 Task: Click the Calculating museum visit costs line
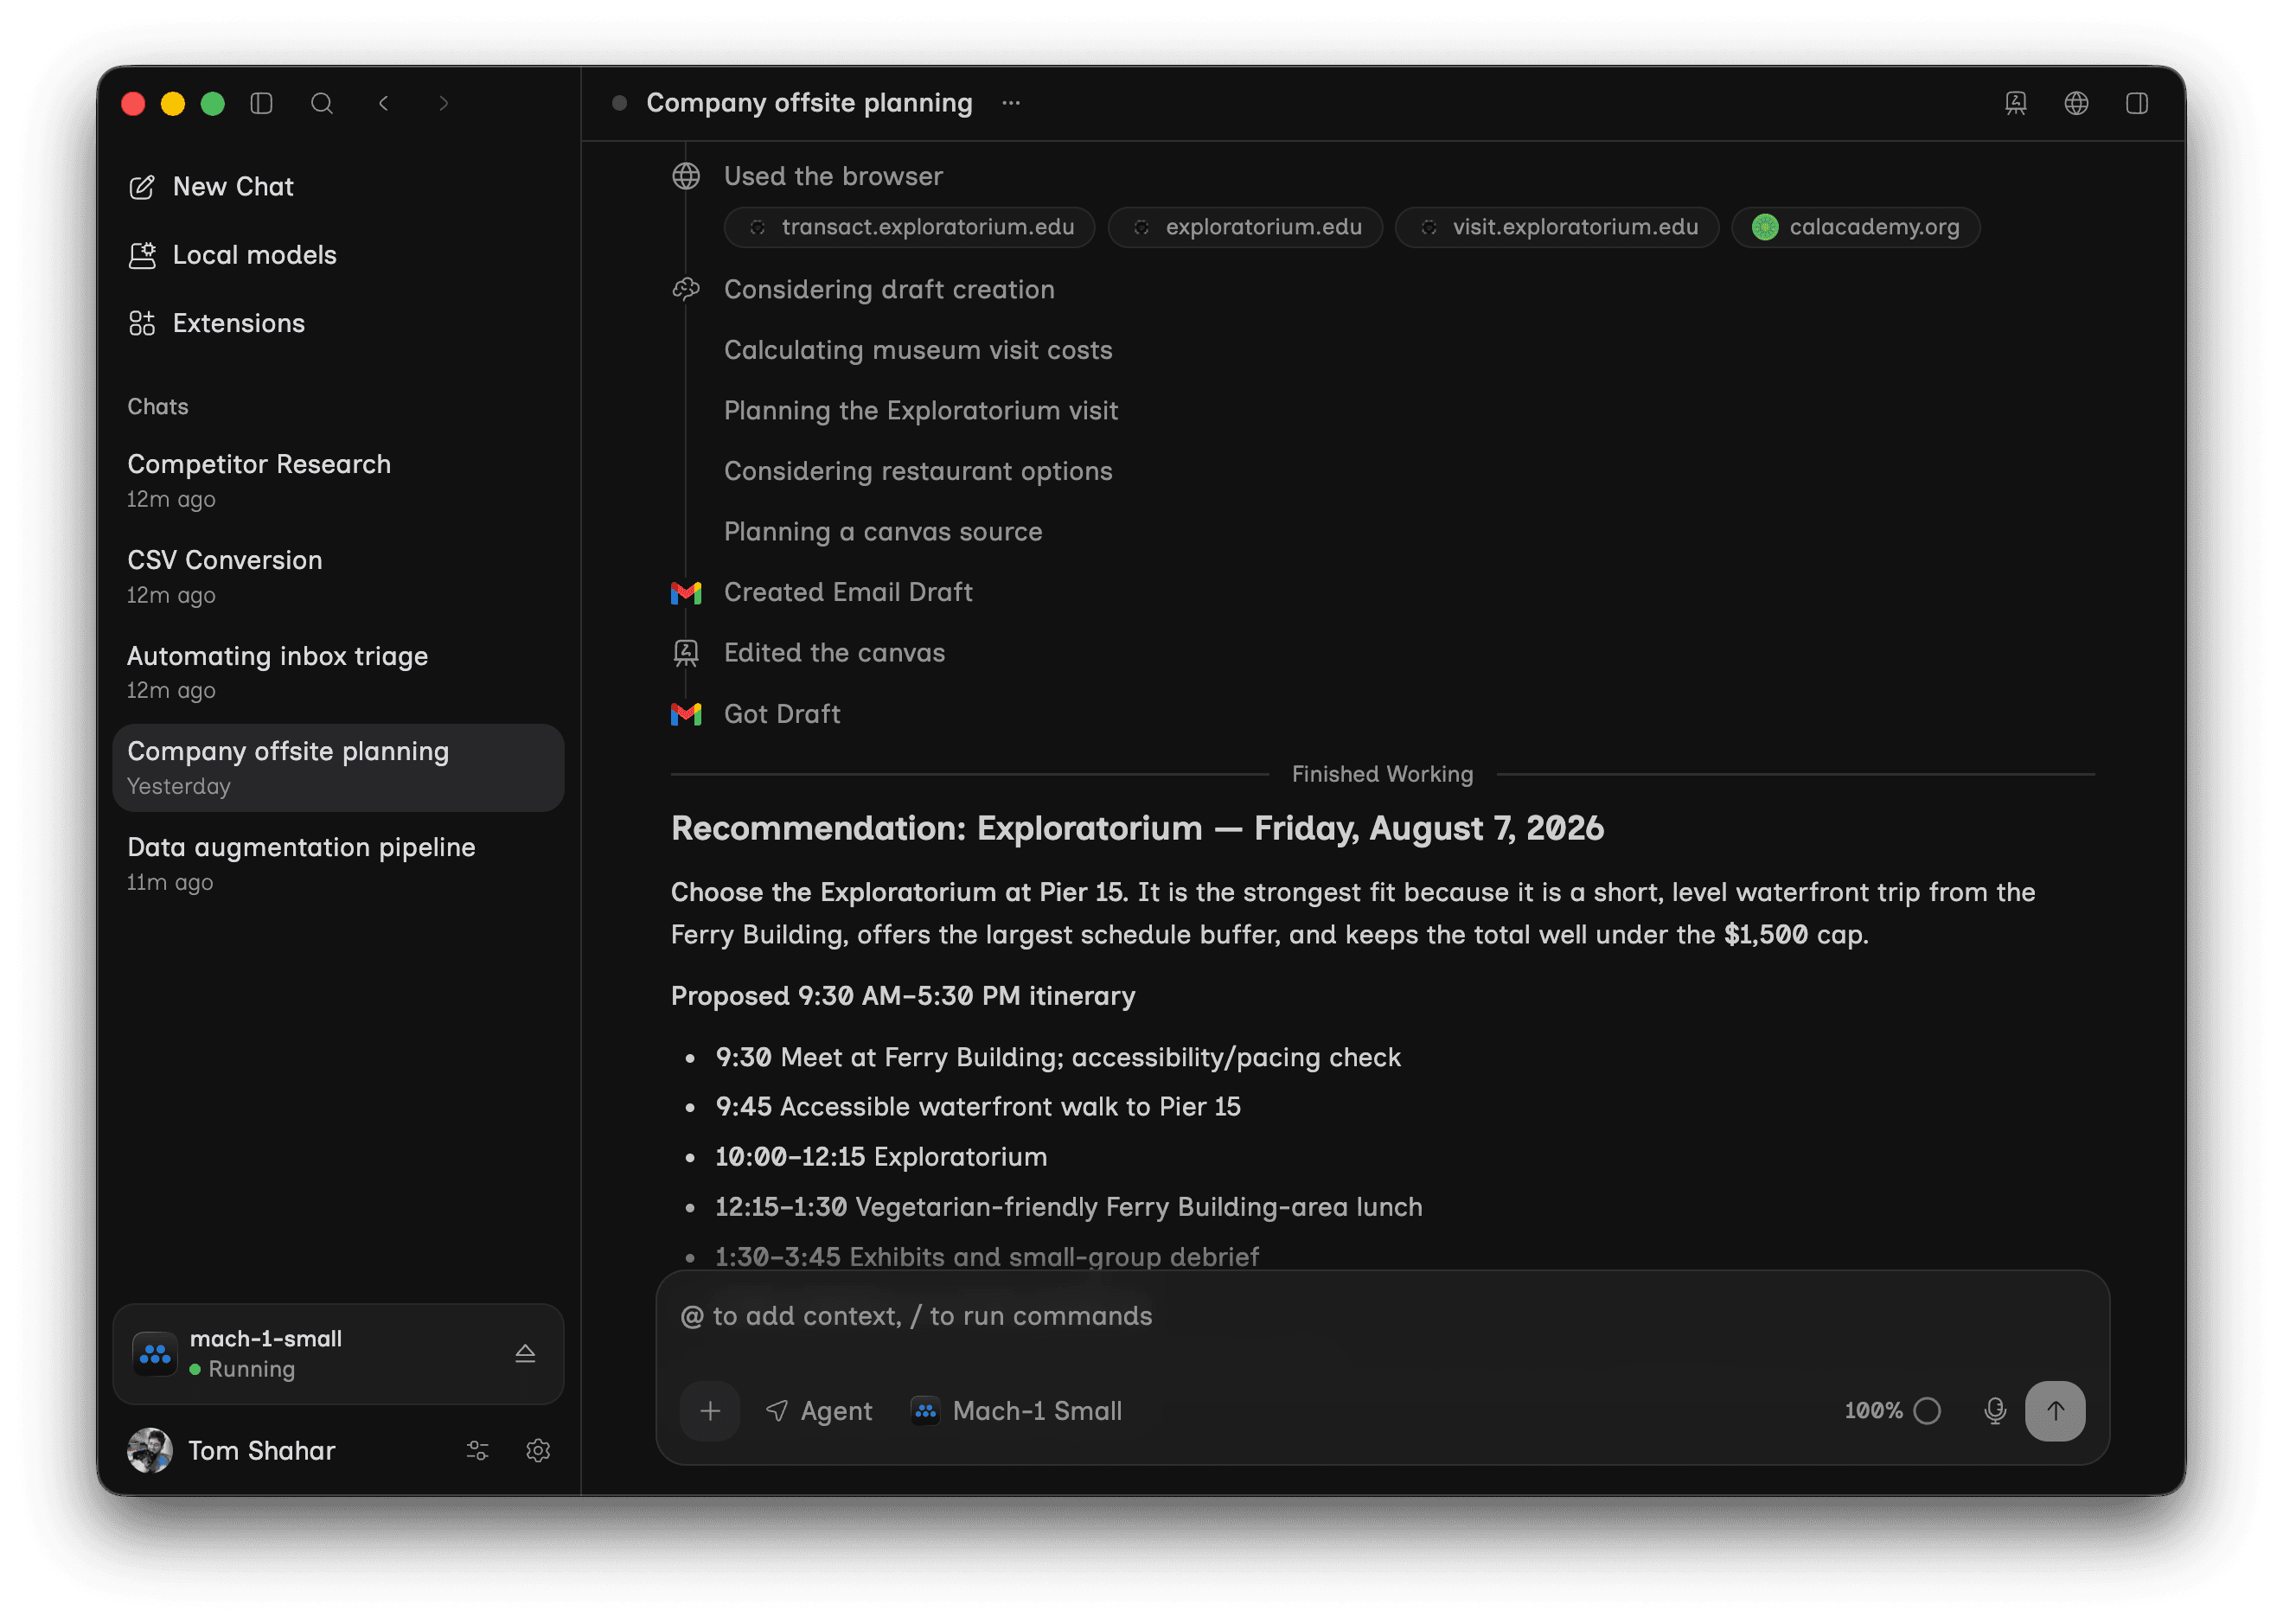918,351
